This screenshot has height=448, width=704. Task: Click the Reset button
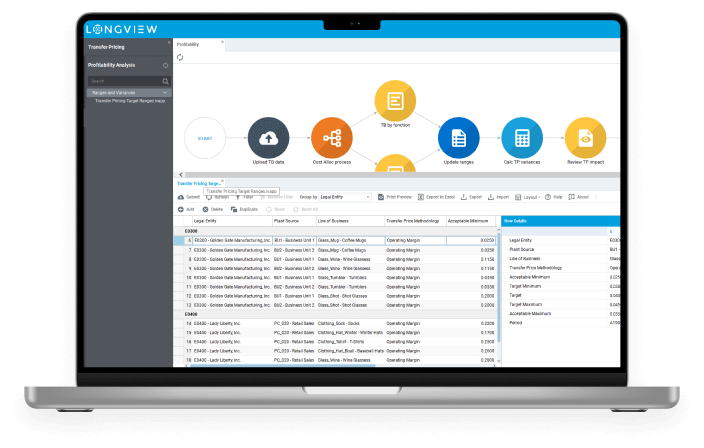tap(275, 209)
